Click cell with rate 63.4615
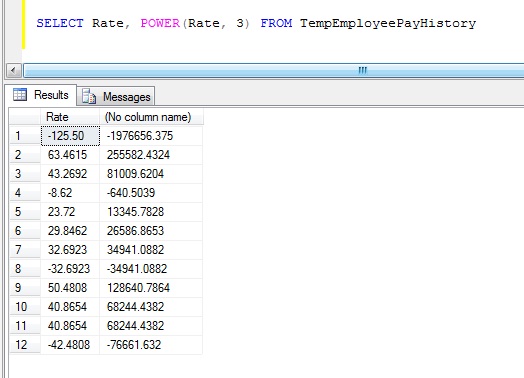The width and height of the screenshot is (524, 378). 70,155
